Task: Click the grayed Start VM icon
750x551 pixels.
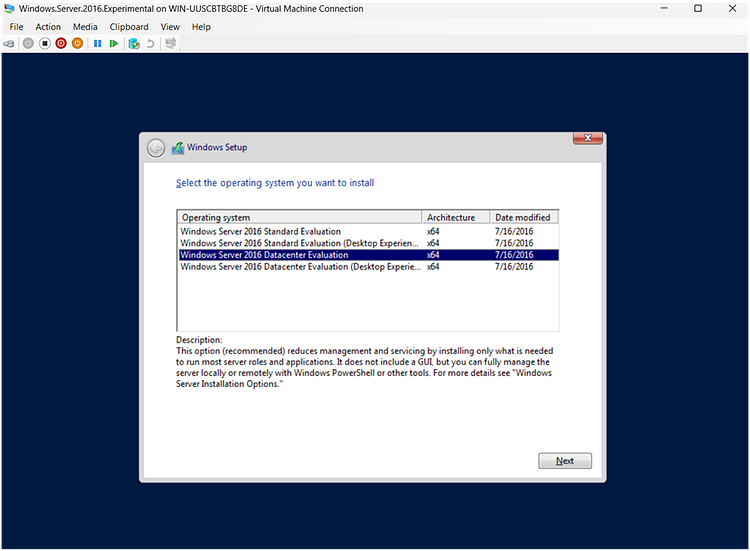Action: [x=28, y=44]
